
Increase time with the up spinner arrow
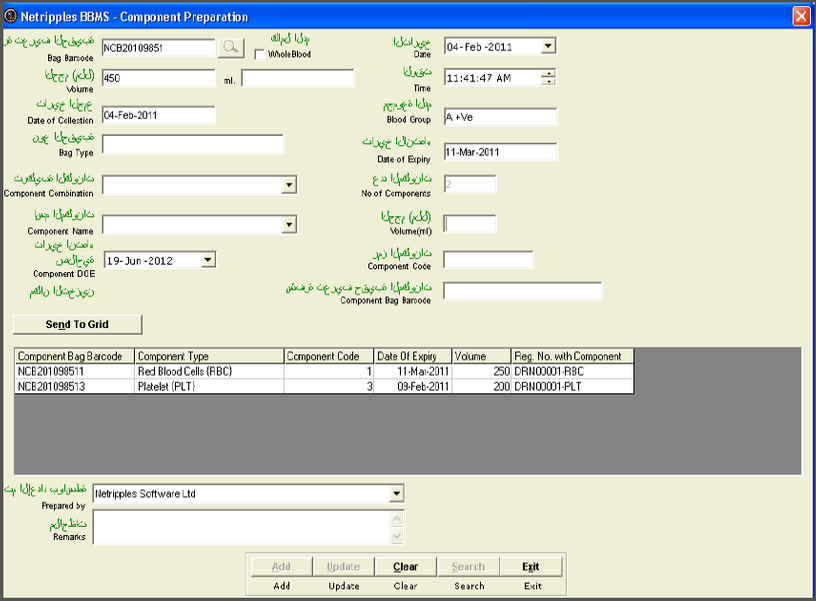(x=549, y=73)
